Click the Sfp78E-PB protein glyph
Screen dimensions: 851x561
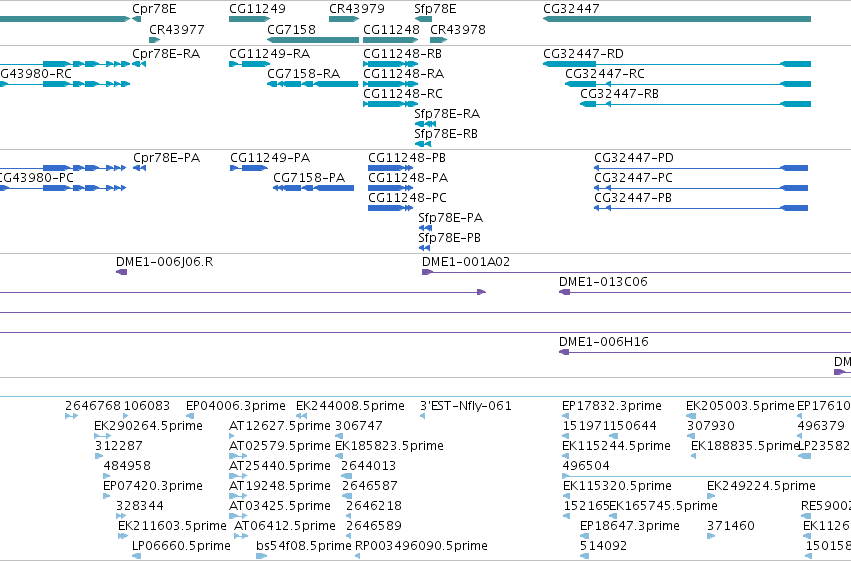point(424,248)
